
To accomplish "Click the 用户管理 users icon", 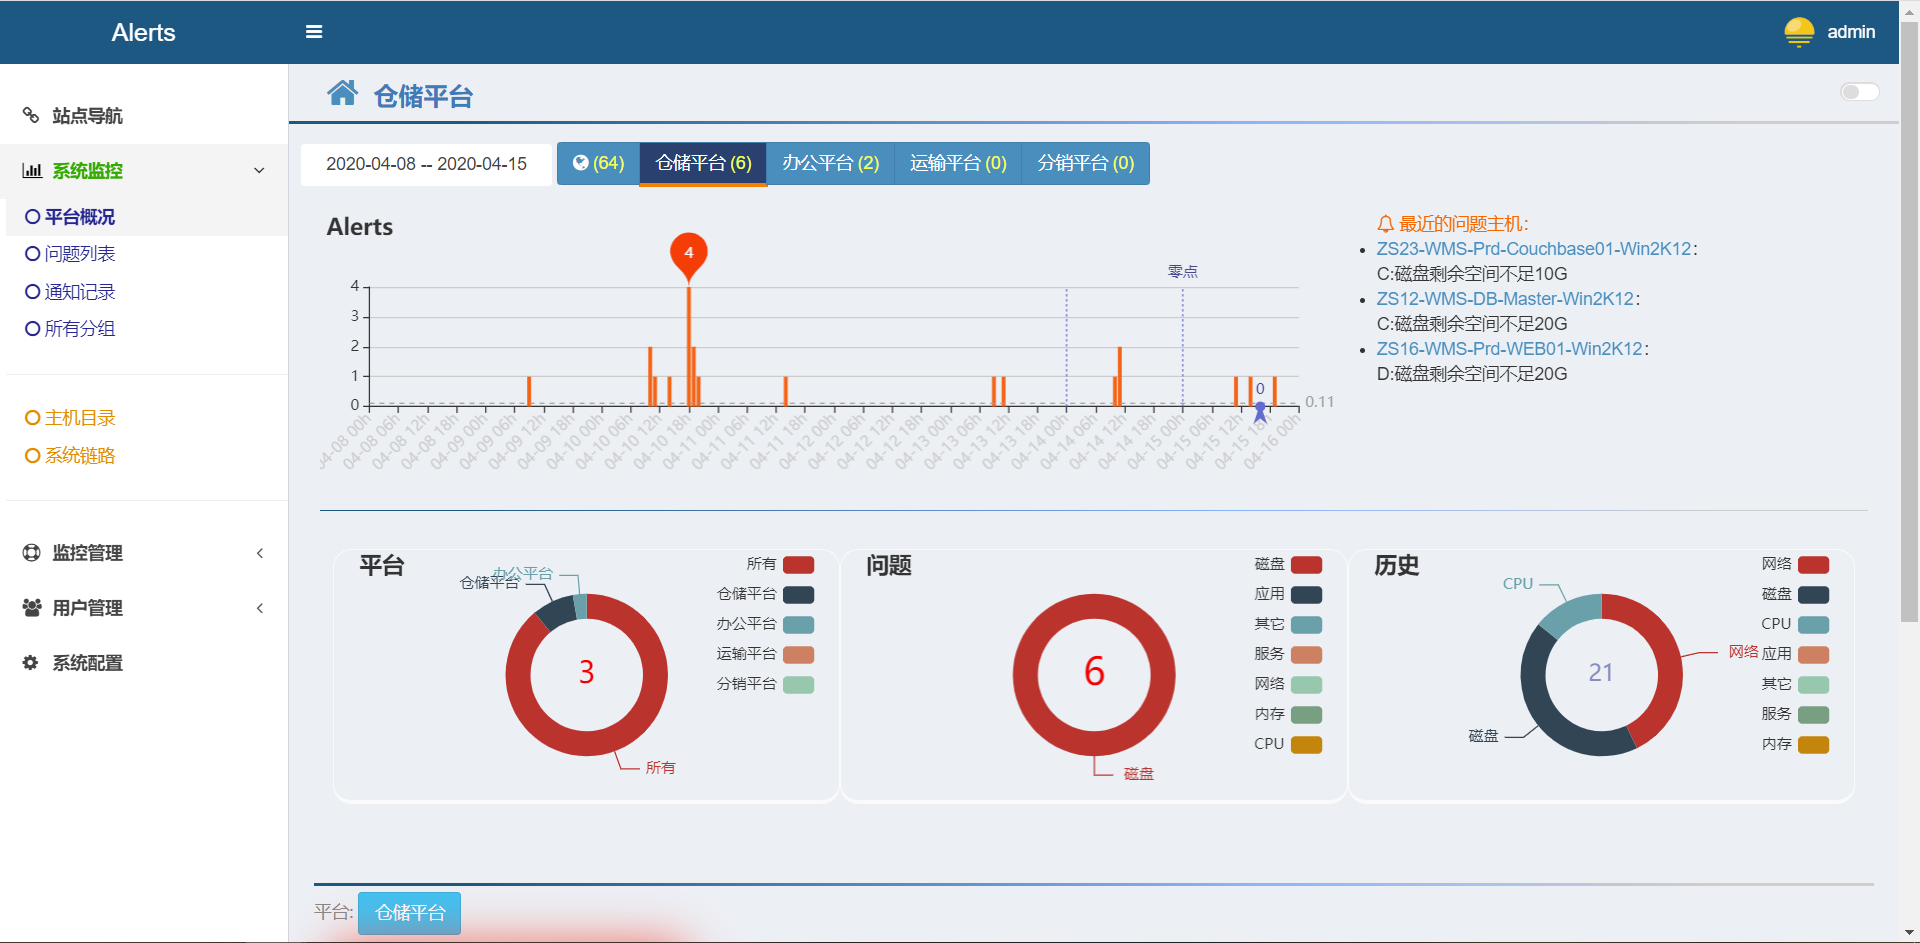I will click(x=32, y=607).
